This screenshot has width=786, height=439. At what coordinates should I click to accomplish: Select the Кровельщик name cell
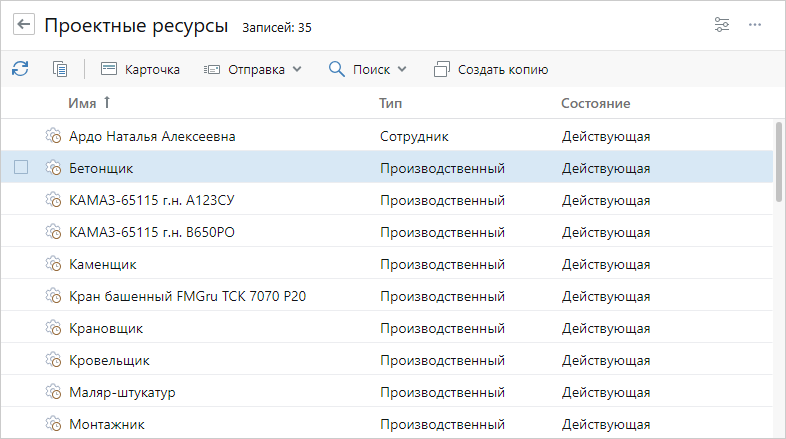109,361
